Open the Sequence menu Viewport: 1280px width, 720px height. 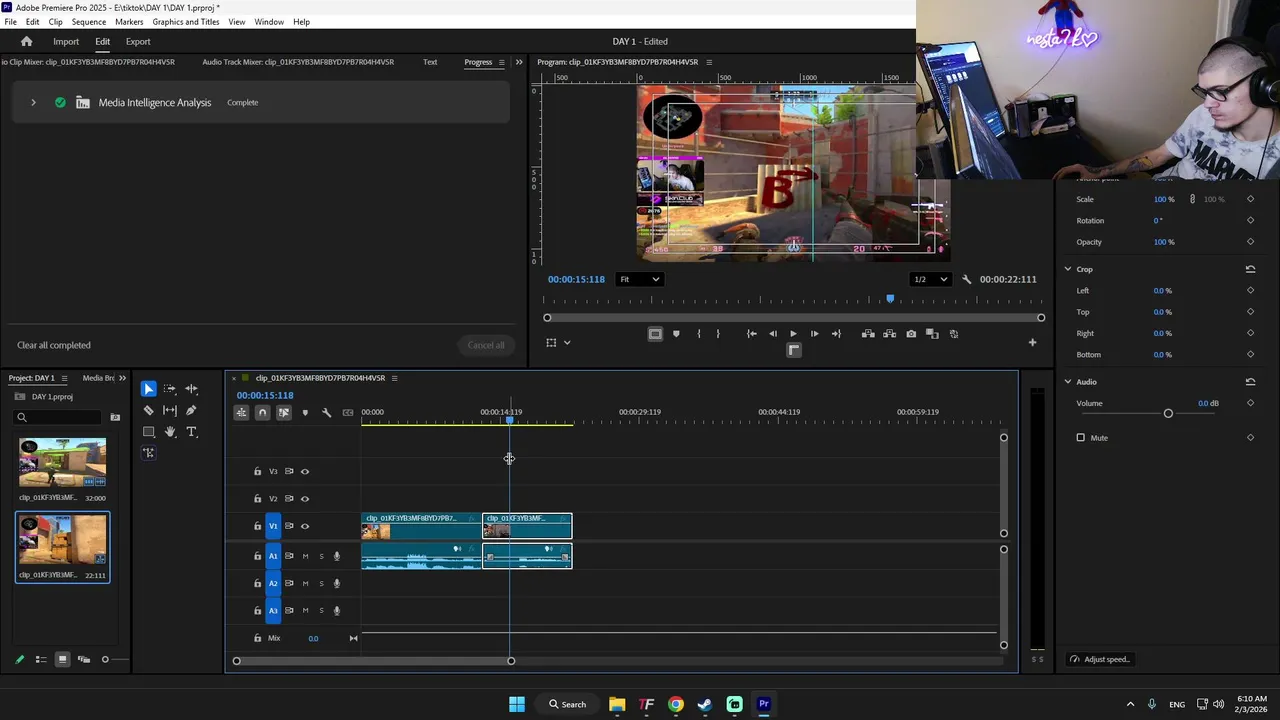click(x=88, y=22)
